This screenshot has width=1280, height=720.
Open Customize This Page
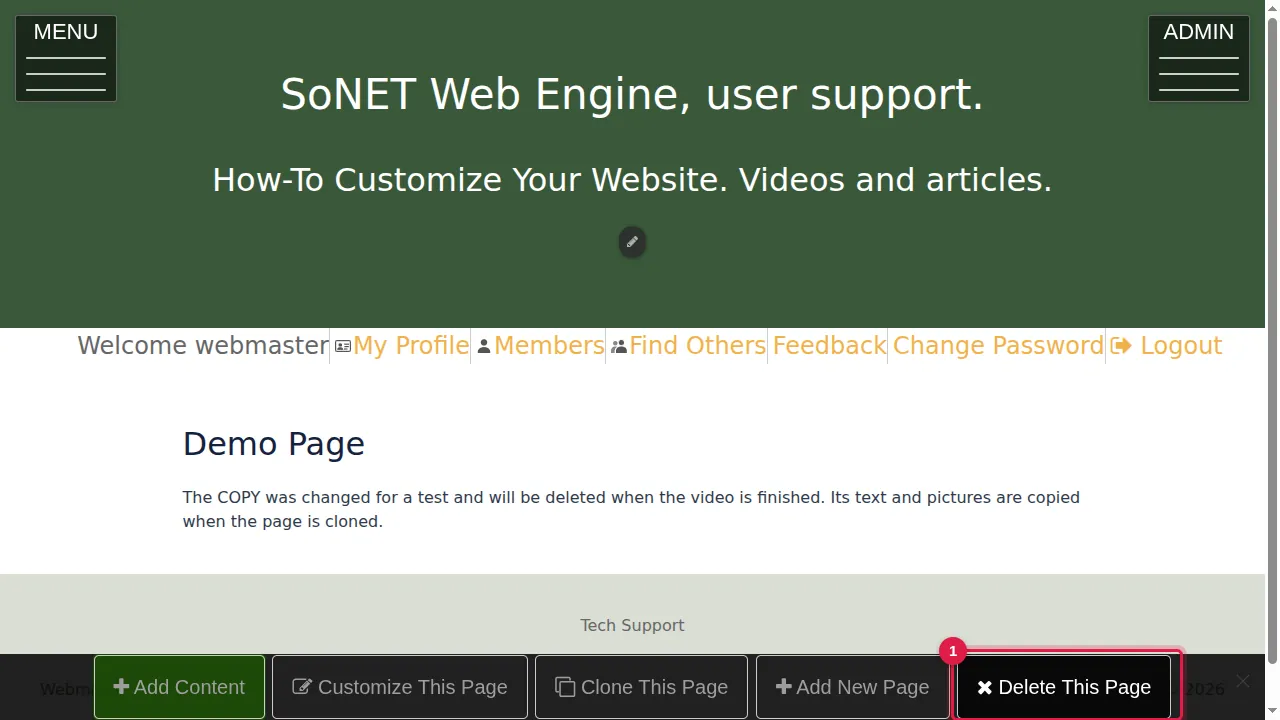point(400,687)
